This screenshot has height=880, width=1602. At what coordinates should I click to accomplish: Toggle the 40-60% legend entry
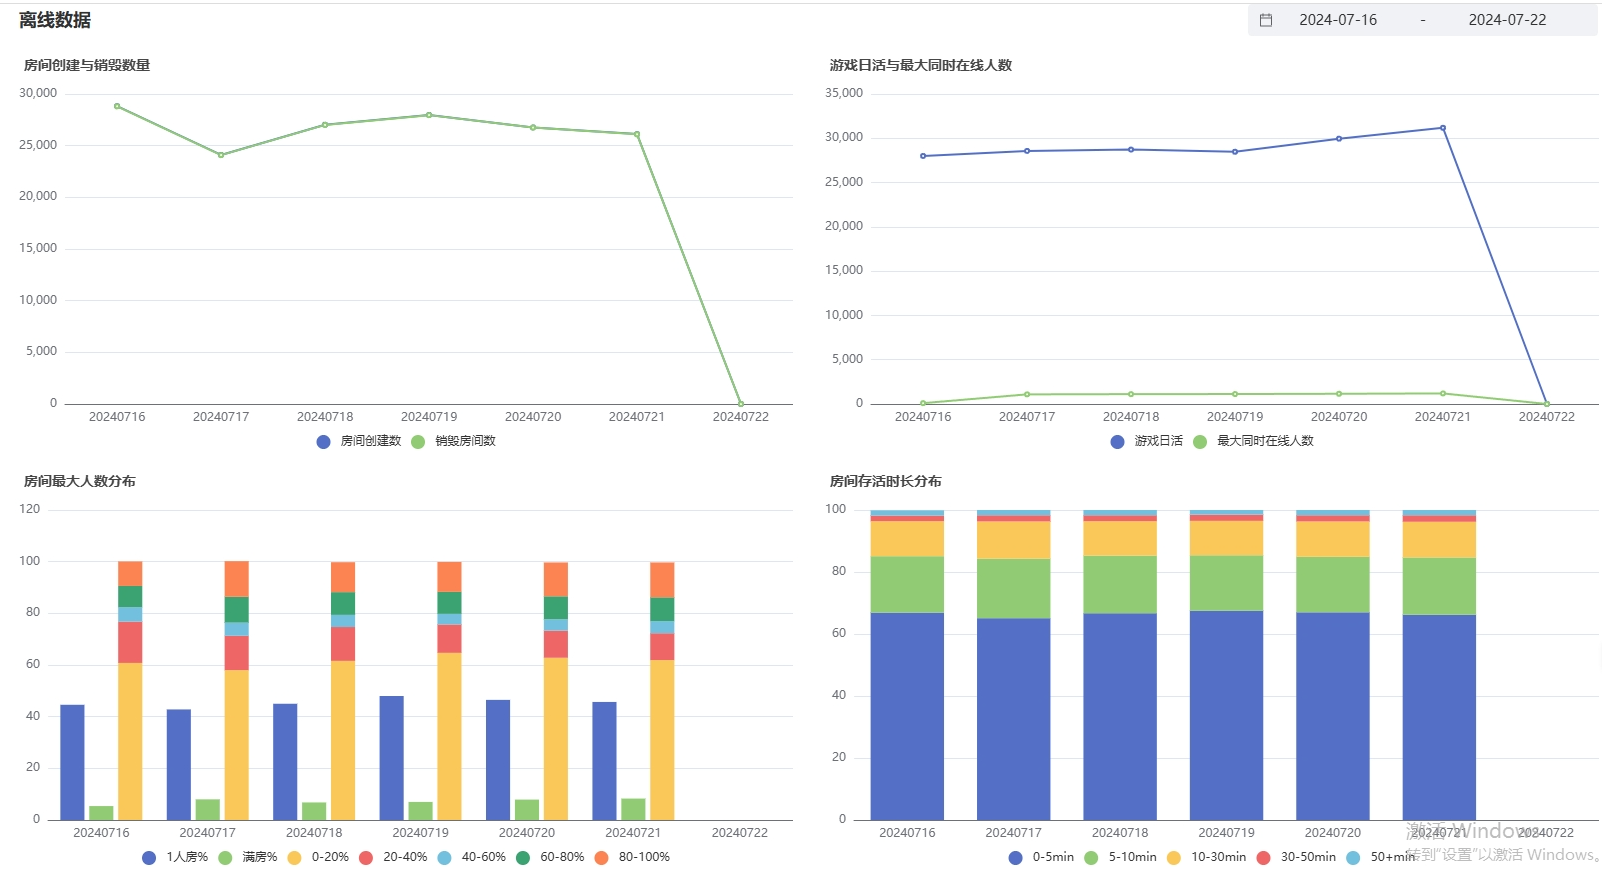tap(471, 857)
